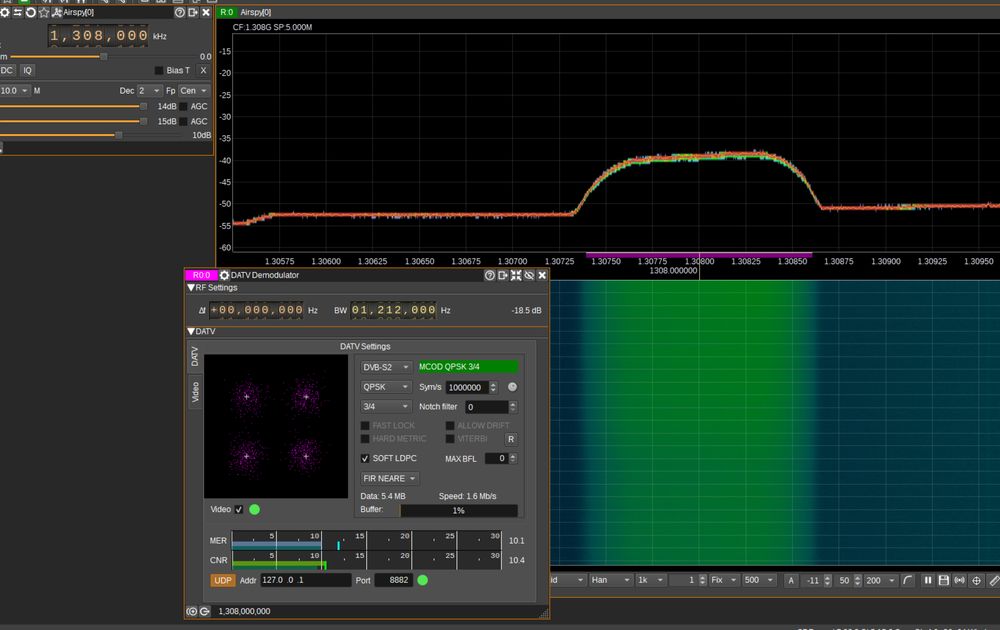Click the Notch filter stepper arrows
The height and width of the screenshot is (630, 1000).
[513, 406]
